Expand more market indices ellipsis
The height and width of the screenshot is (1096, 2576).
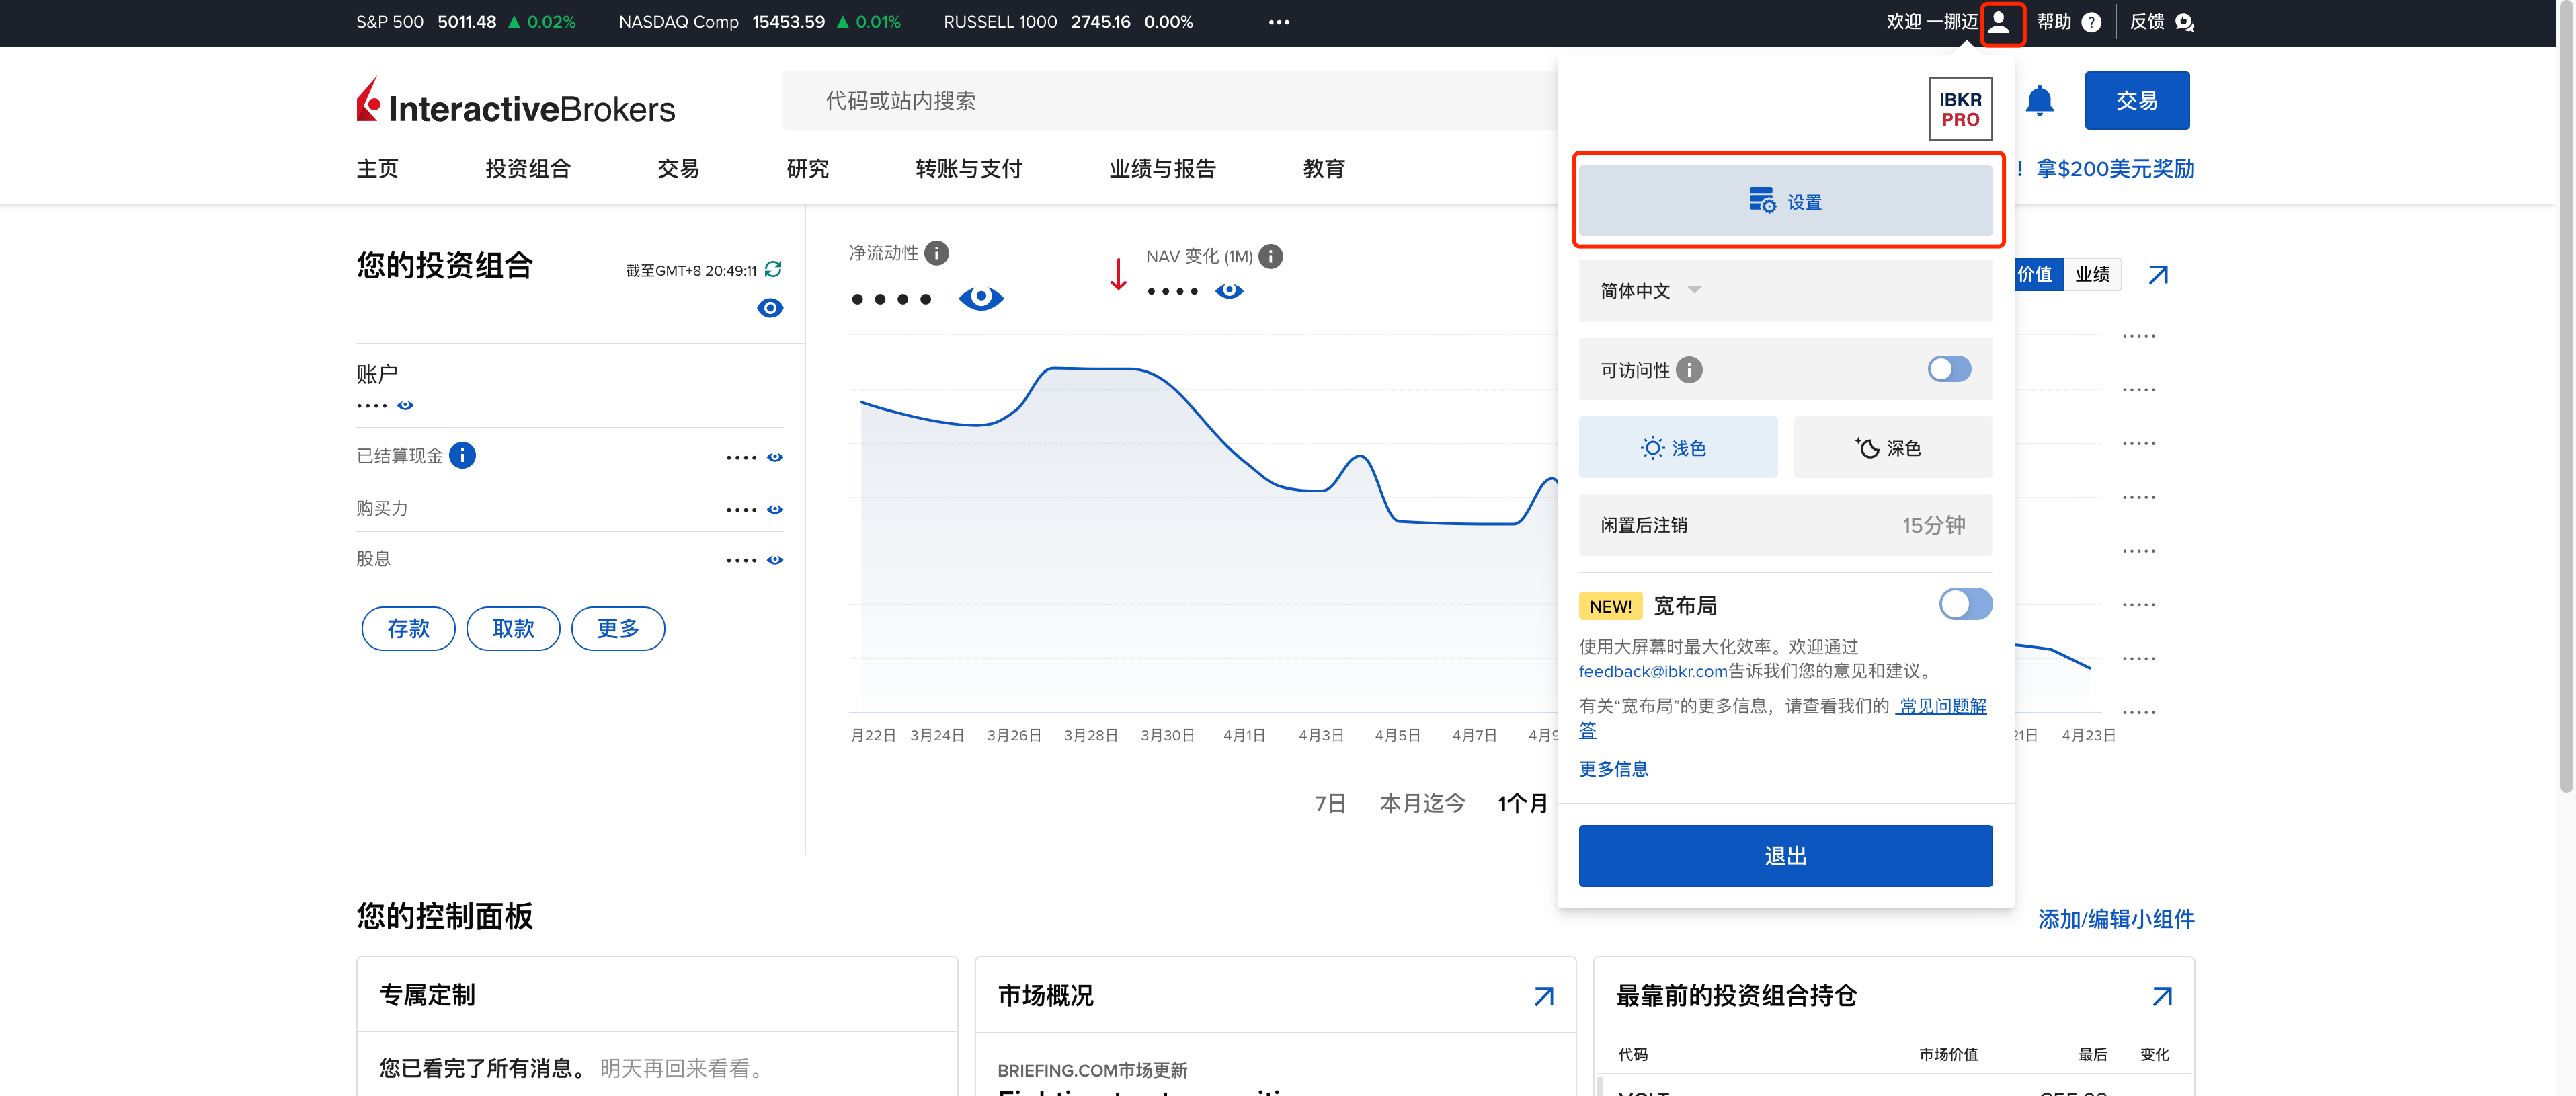1278,22
